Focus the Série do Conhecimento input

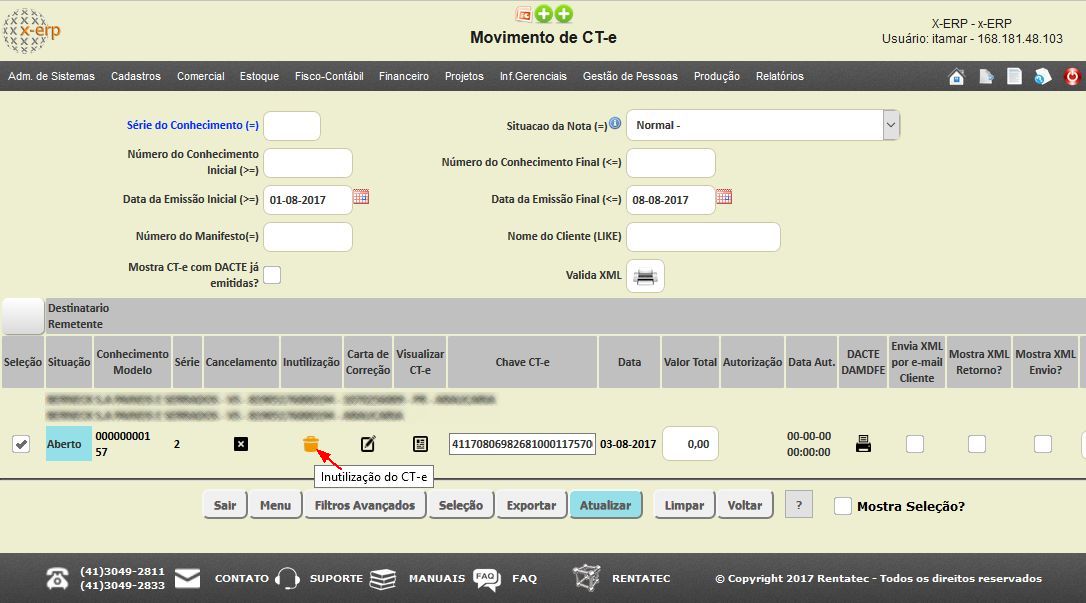pos(292,126)
